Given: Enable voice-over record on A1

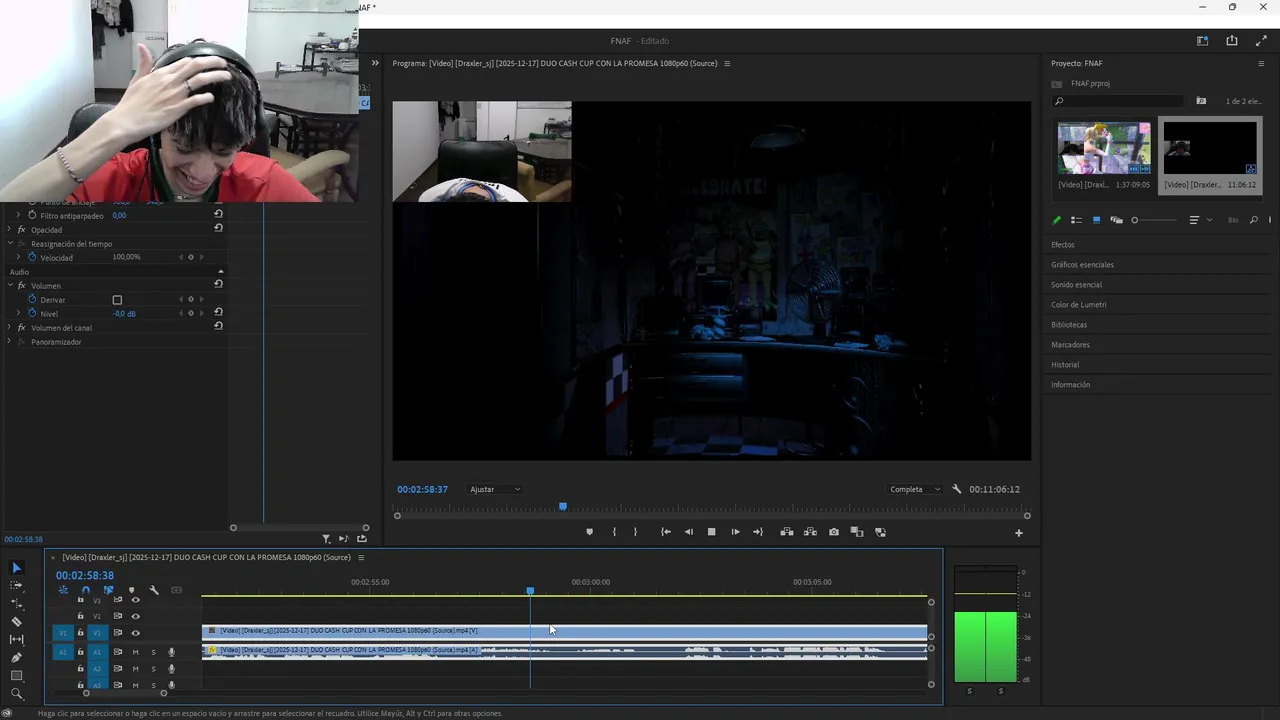Looking at the screenshot, I should [x=171, y=652].
